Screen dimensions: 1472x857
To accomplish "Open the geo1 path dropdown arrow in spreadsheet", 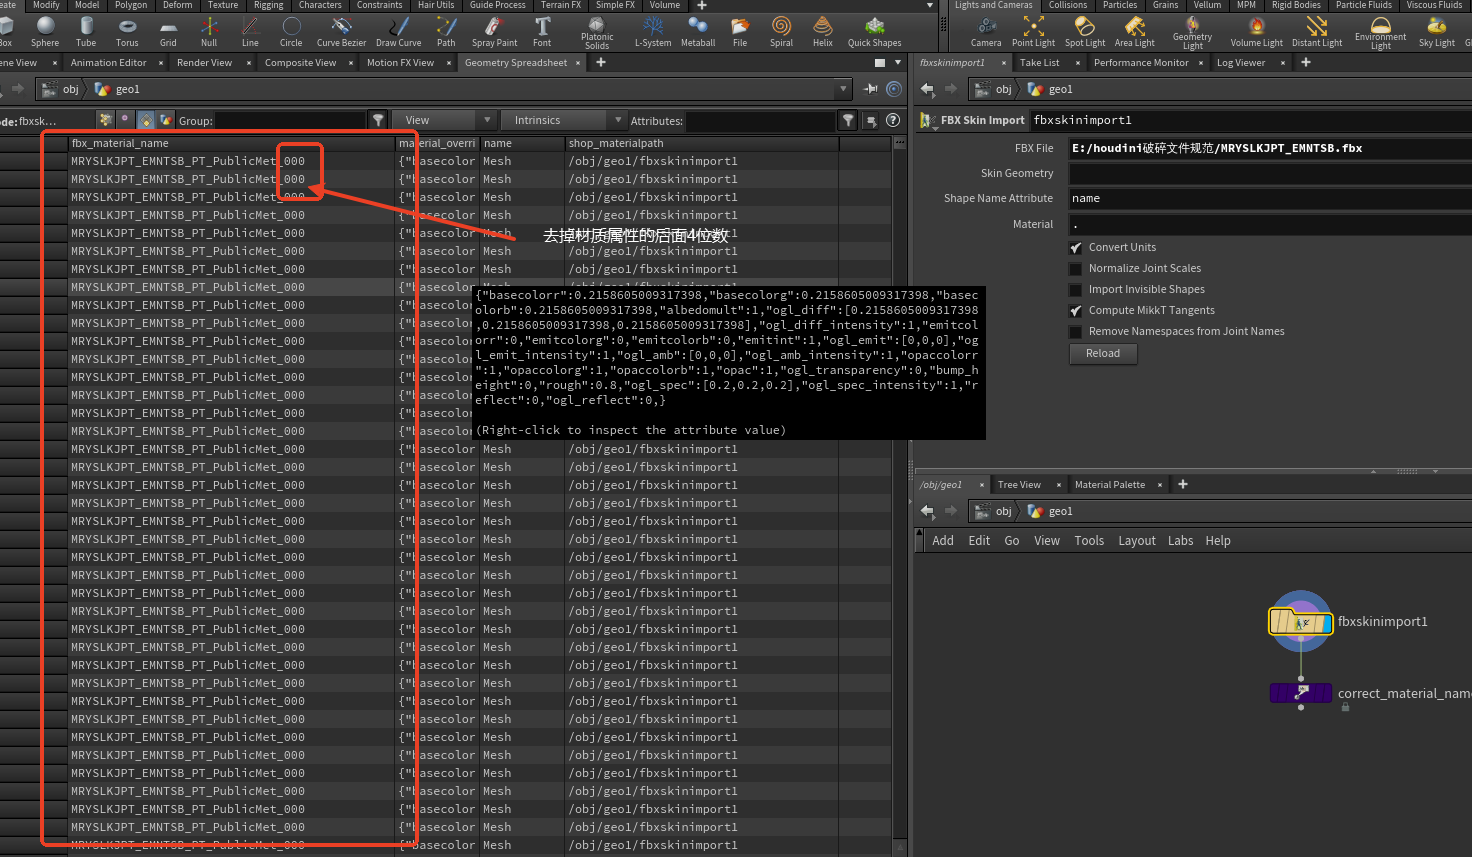I will 843,89.
